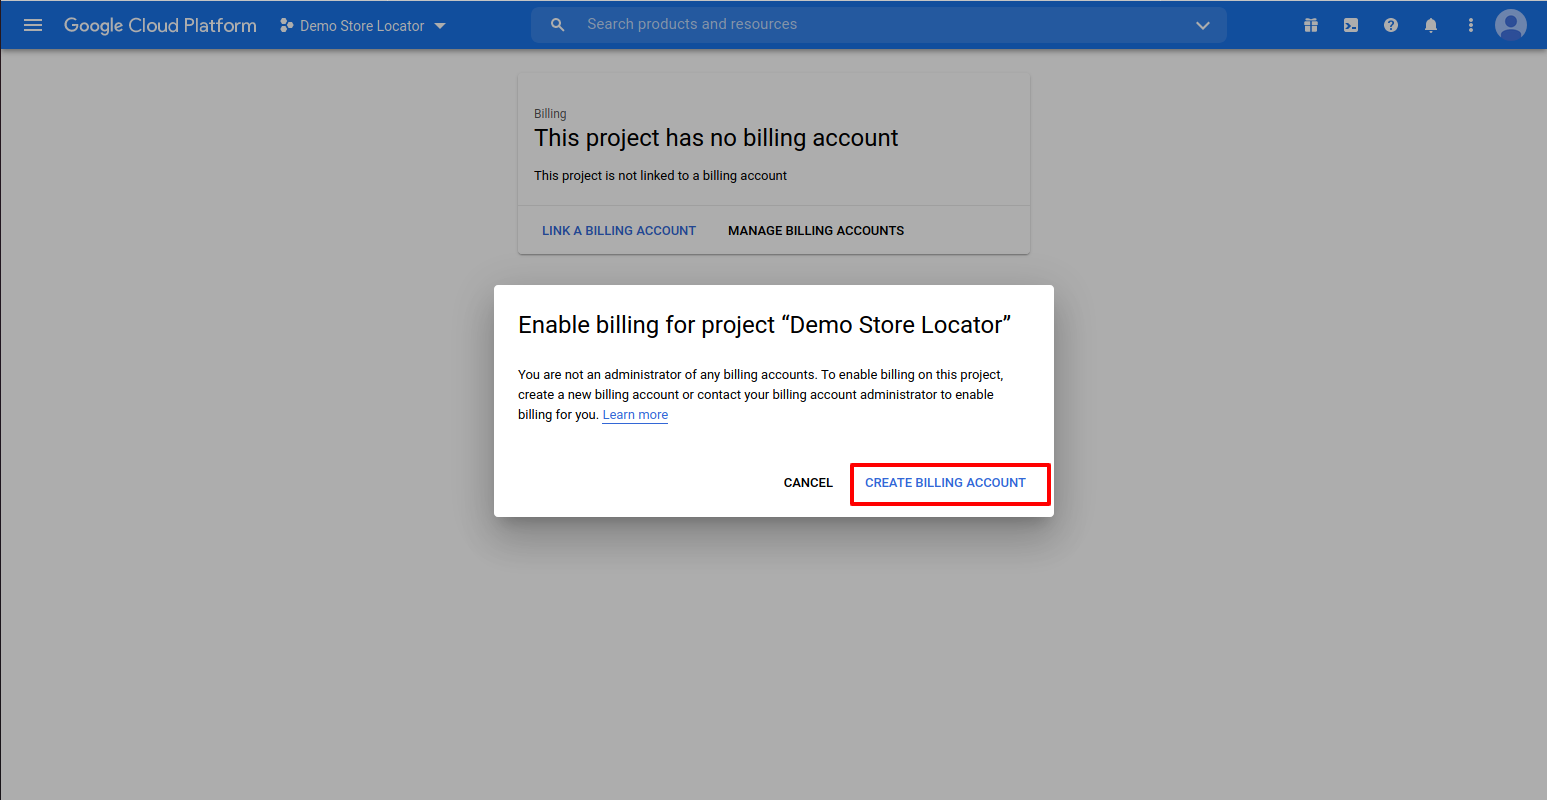Open the user account avatar
This screenshot has height=800, width=1547.
pos(1511,25)
